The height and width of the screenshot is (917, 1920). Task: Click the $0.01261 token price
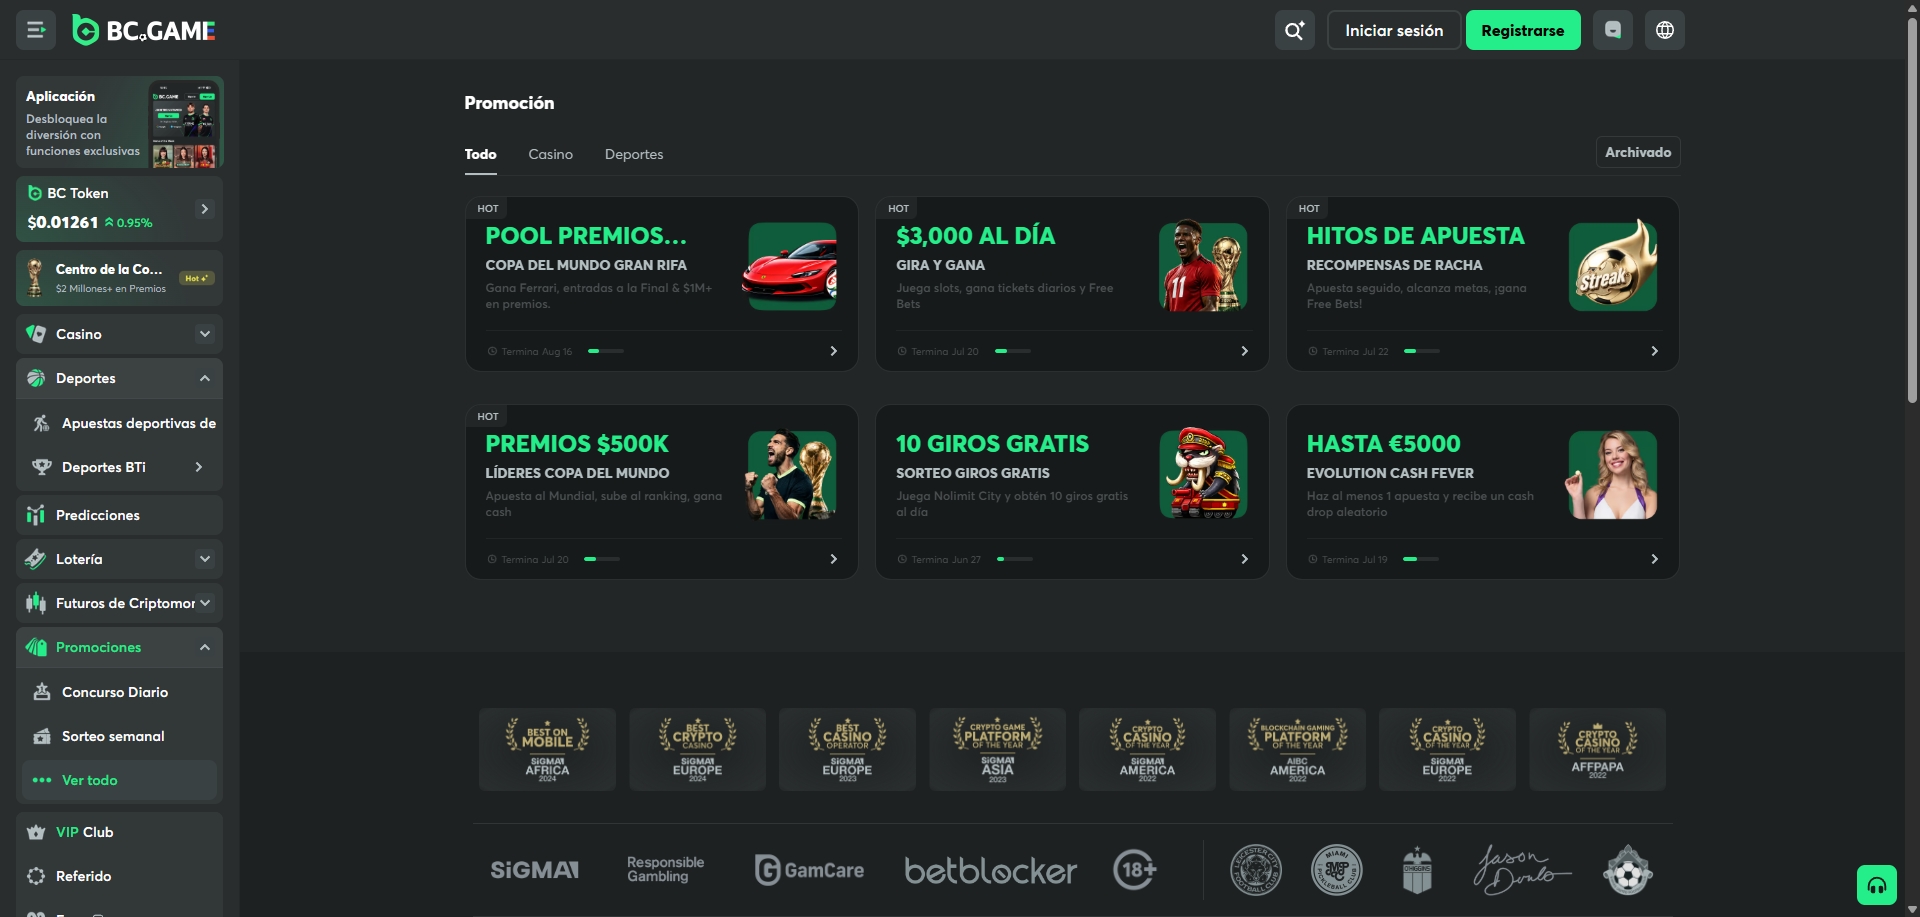click(63, 222)
